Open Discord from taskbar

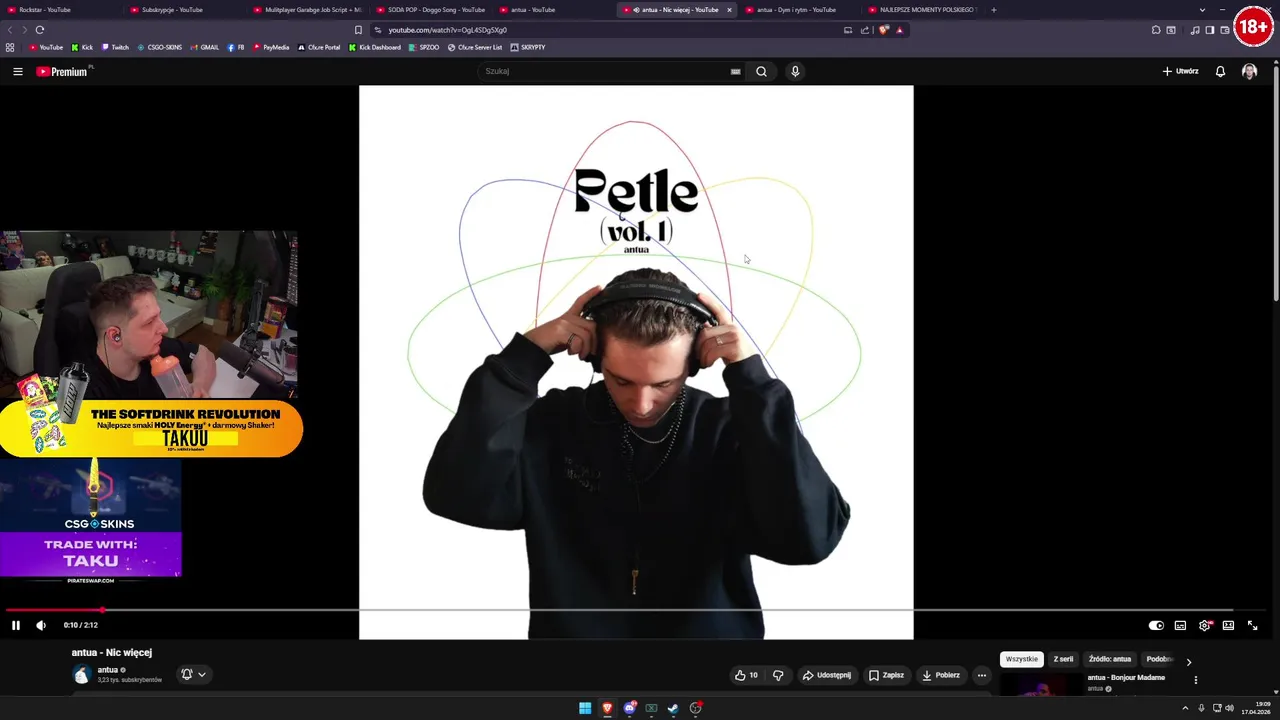(x=629, y=708)
